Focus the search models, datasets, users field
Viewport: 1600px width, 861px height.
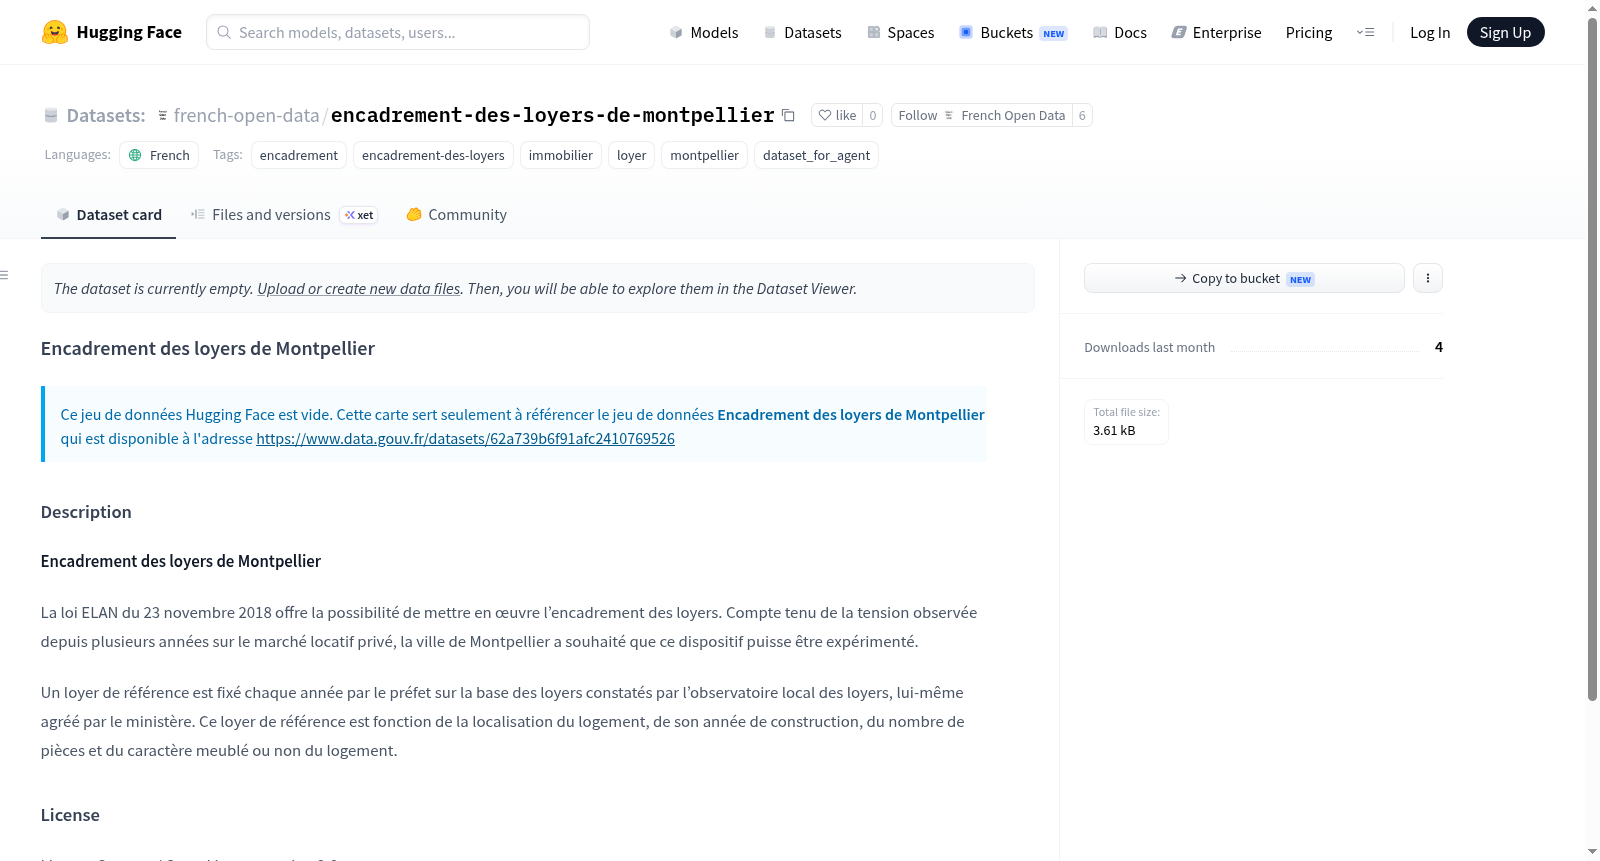pos(398,32)
